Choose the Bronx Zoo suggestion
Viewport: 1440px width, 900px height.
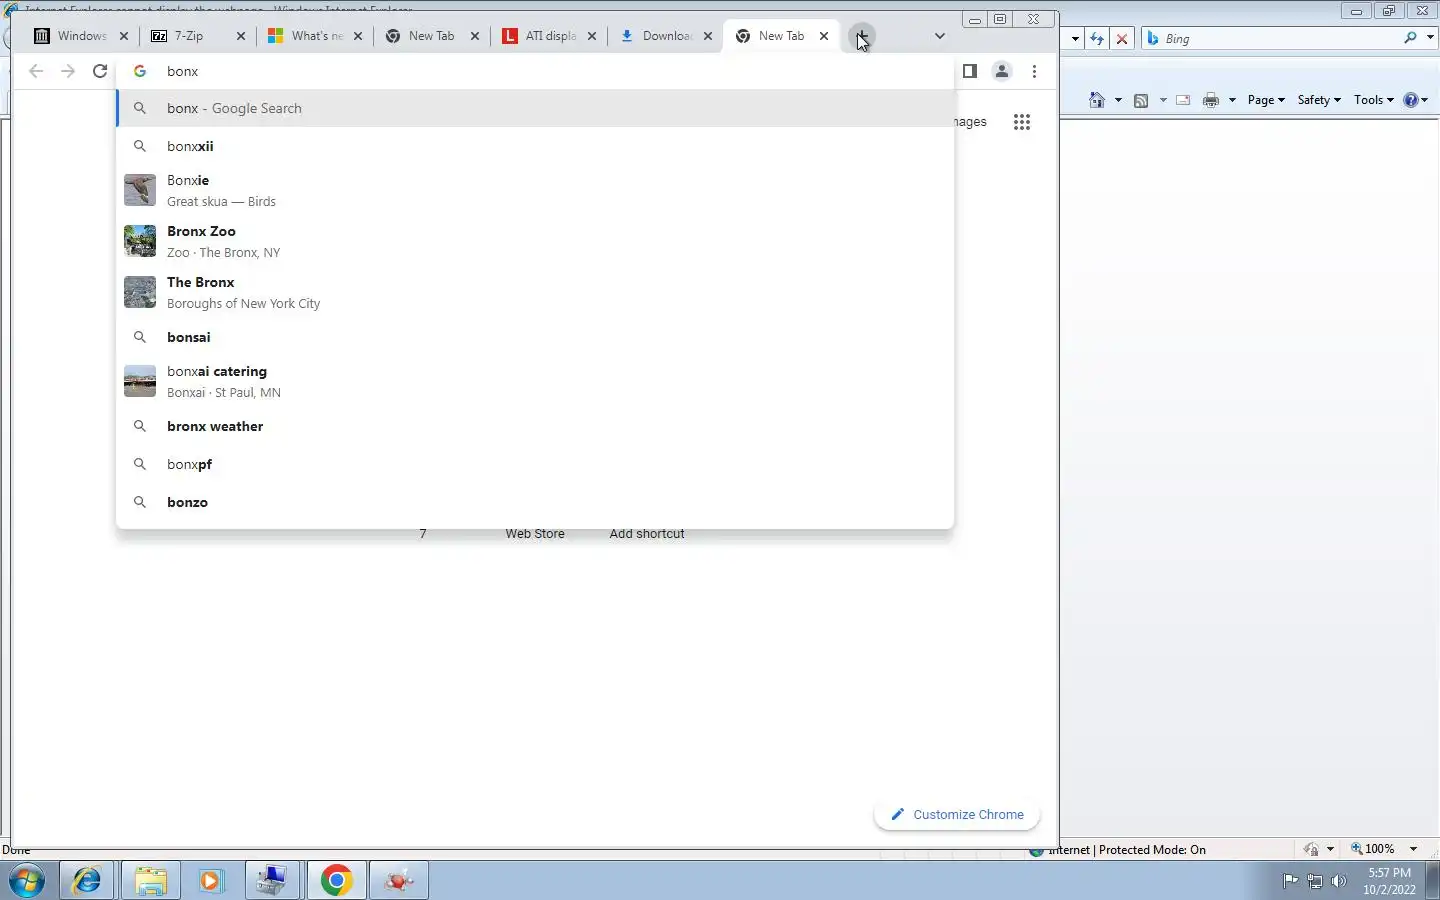pyautogui.click(x=535, y=241)
